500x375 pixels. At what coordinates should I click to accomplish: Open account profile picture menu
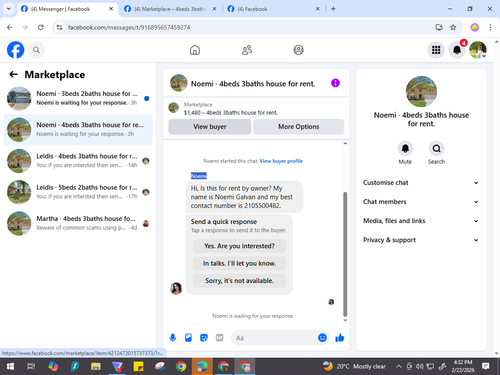(x=478, y=50)
